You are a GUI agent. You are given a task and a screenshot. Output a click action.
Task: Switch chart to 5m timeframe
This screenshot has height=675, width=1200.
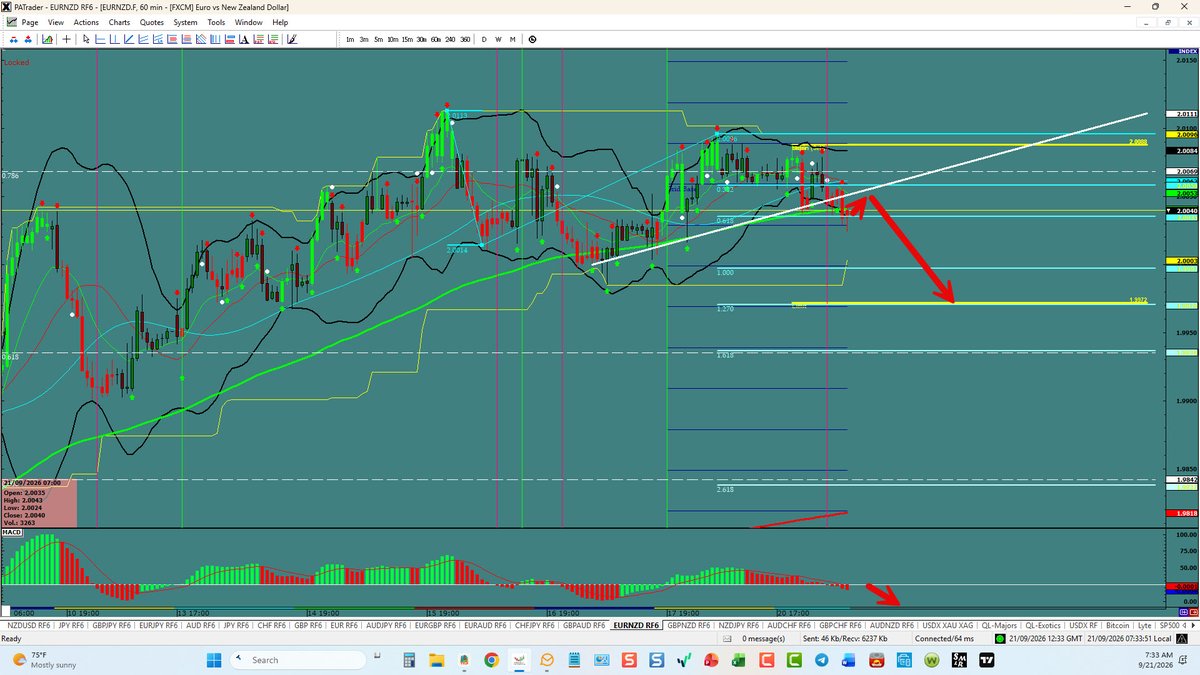379,39
